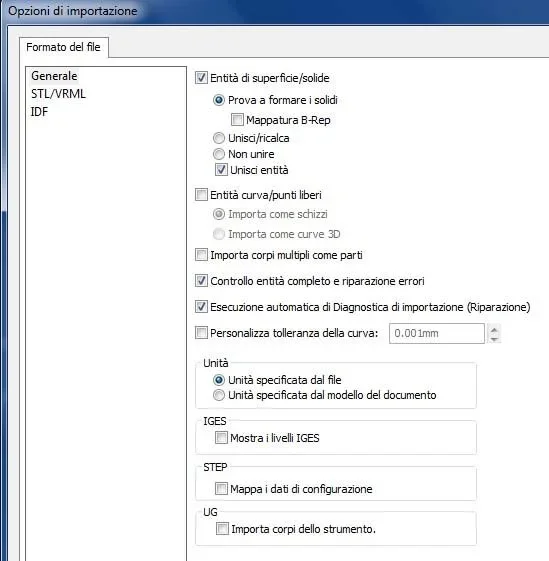Screen dimensions: 549x561
Task: Toggle the Unisci entità checkbox
Action: (x=221, y=170)
